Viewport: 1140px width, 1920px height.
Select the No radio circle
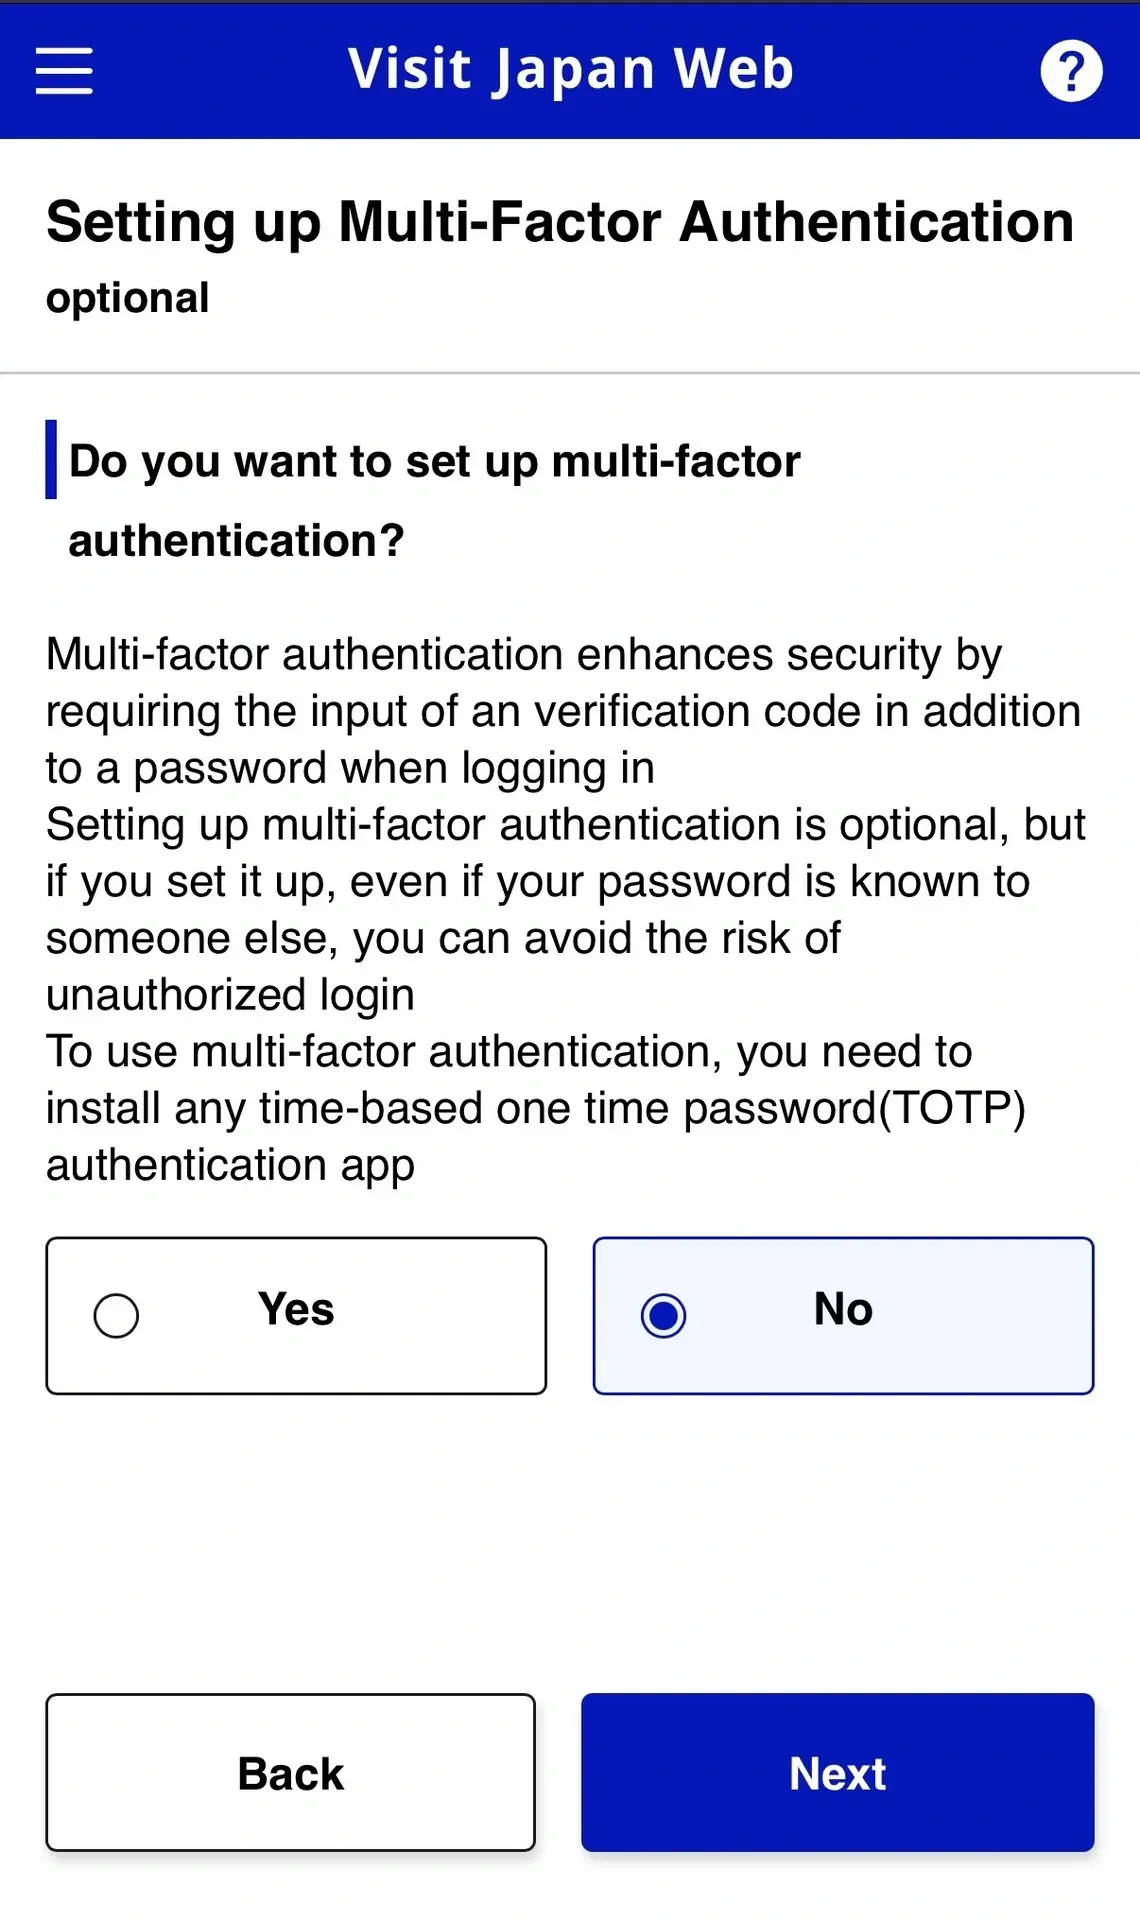pyautogui.click(x=663, y=1315)
